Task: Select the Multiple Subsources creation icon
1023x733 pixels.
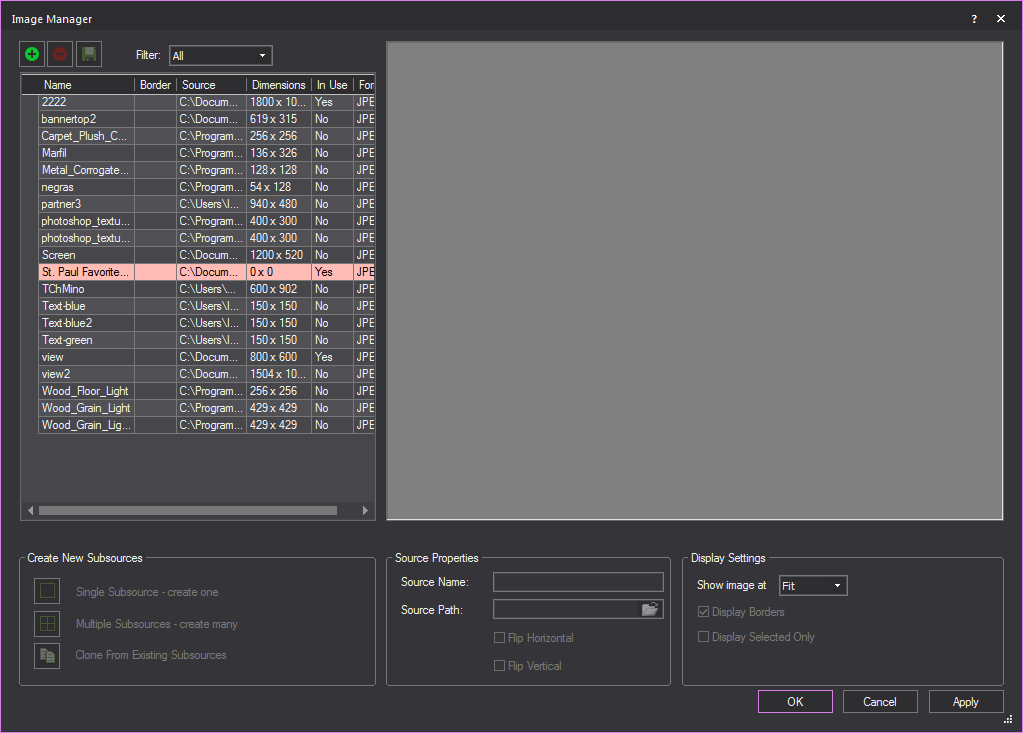Action: [47, 623]
